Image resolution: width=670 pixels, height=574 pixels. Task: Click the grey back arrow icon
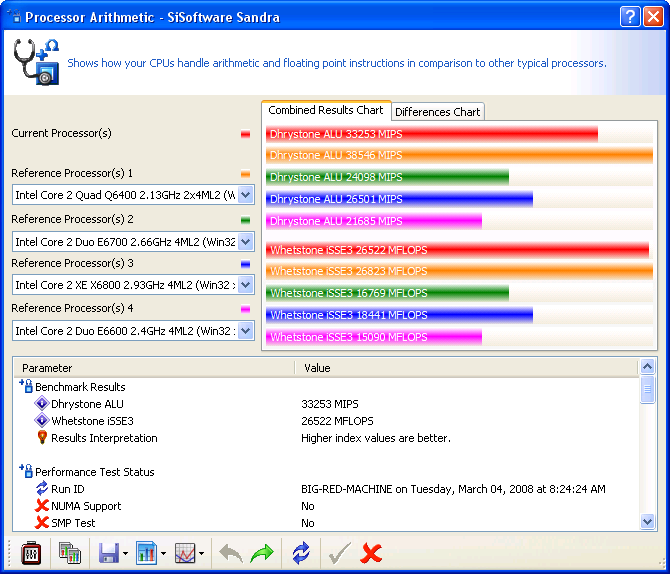(x=231, y=553)
